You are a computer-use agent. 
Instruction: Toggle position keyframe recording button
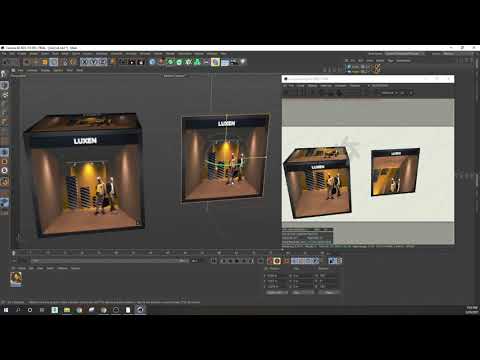[x=295, y=261]
